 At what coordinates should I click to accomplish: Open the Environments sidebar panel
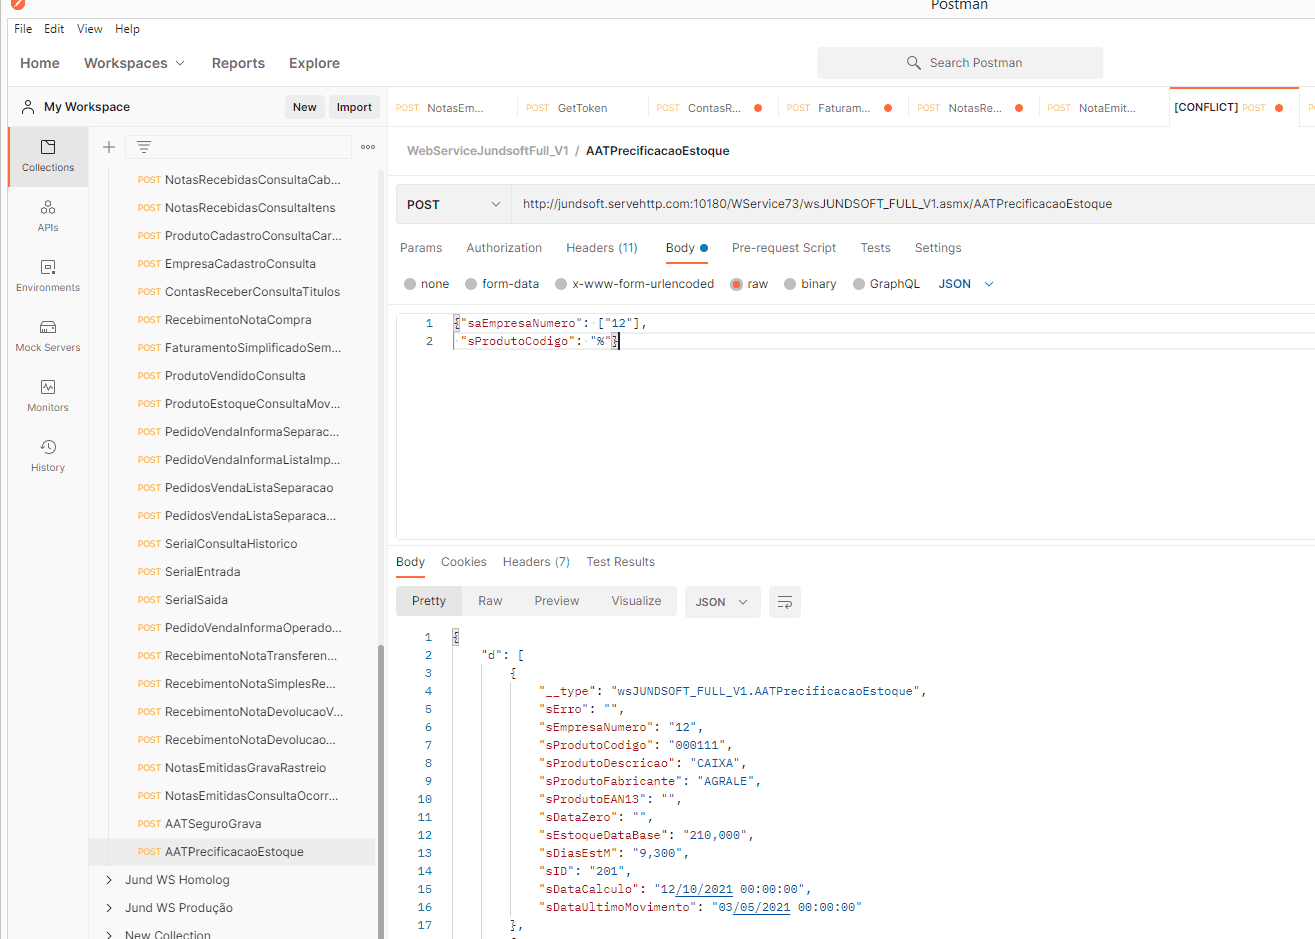point(48,276)
